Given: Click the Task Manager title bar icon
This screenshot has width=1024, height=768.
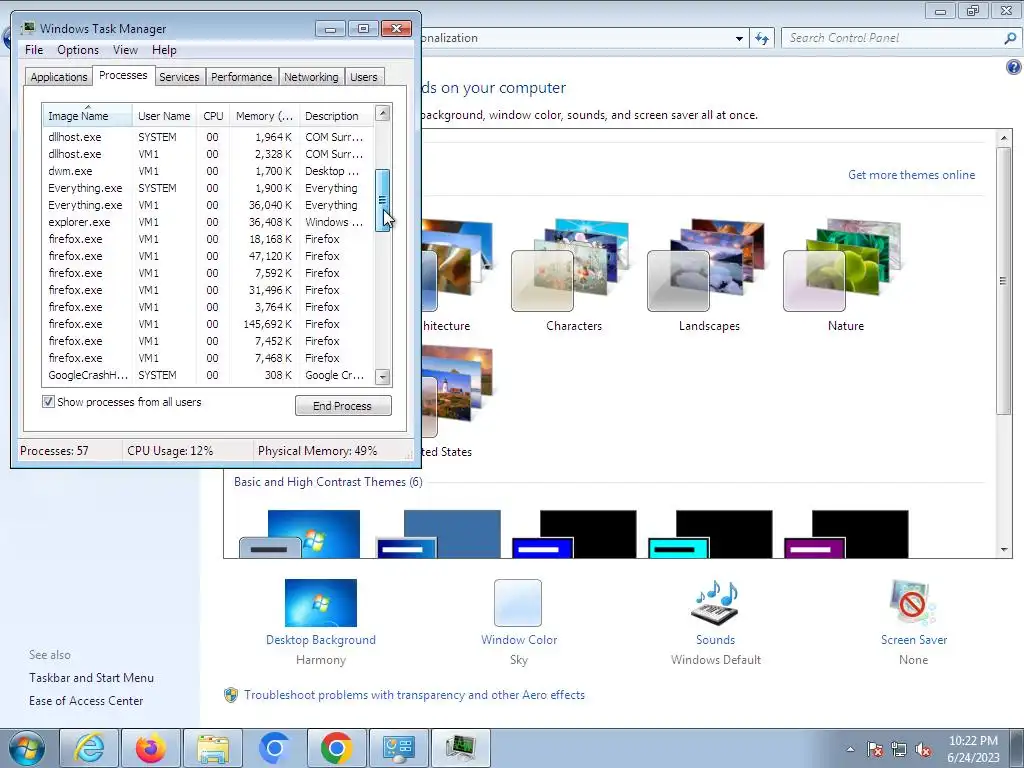Looking at the screenshot, I should [28, 28].
